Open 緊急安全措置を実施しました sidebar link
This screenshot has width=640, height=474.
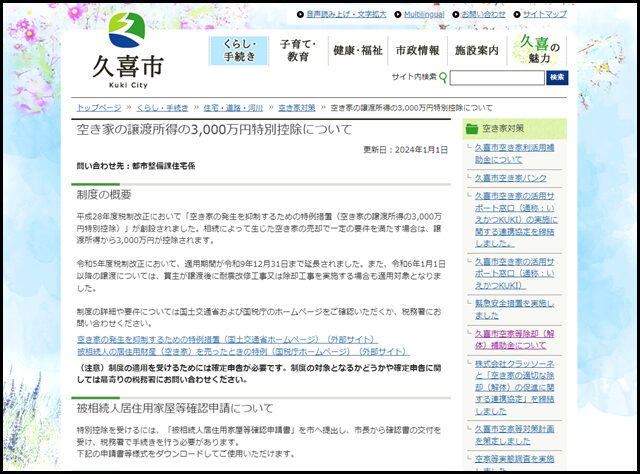tap(514, 309)
